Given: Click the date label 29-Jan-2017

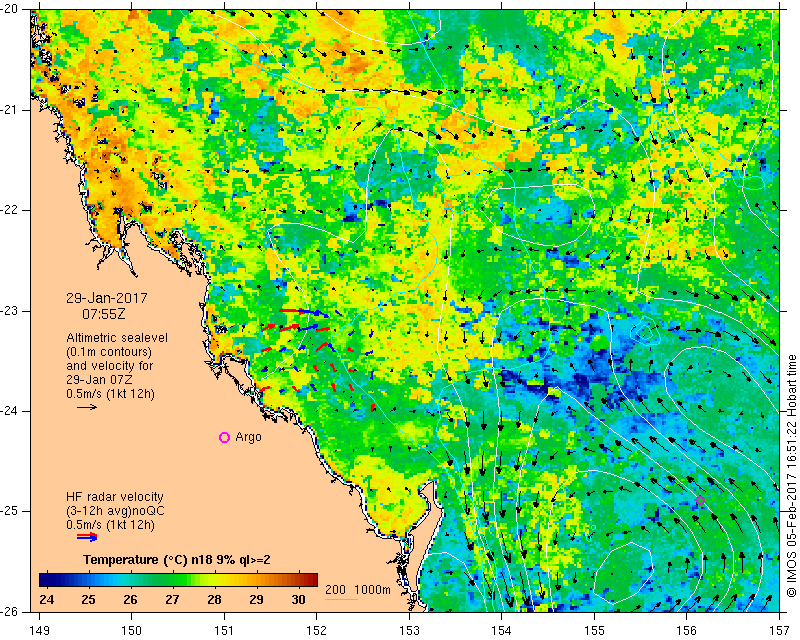Looking at the screenshot, I should pyautogui.click(x=107, y=298).
